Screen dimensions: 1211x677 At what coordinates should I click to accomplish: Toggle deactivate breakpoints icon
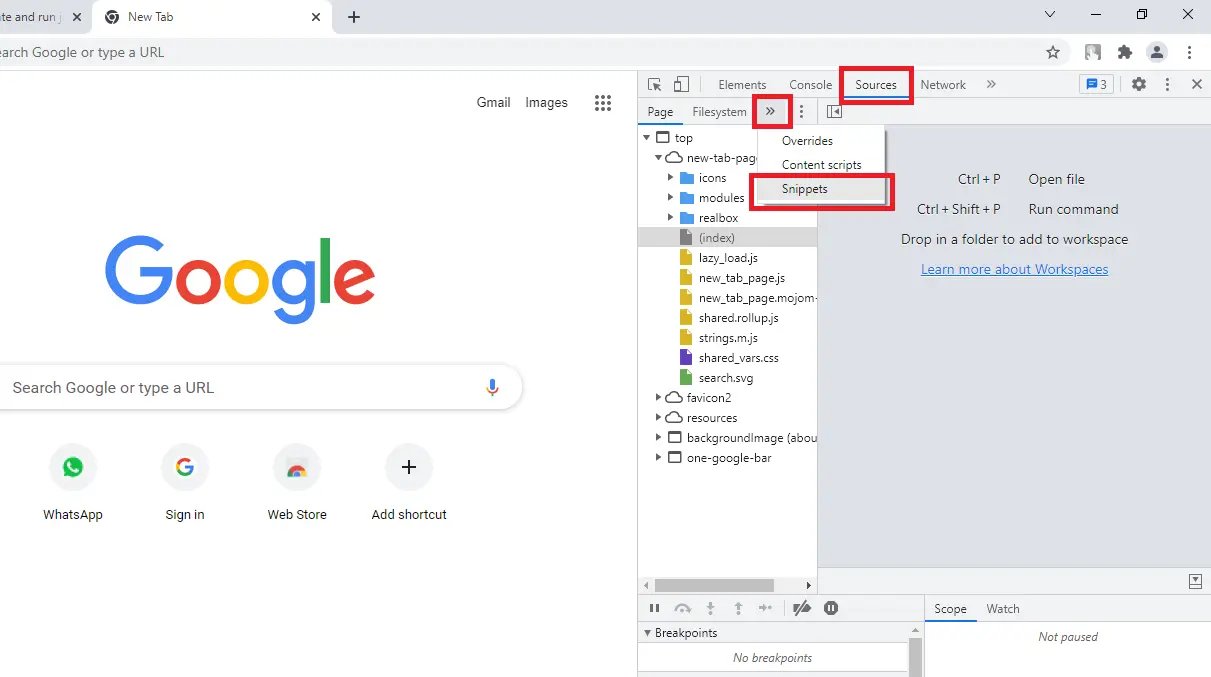tap(802, 608)
